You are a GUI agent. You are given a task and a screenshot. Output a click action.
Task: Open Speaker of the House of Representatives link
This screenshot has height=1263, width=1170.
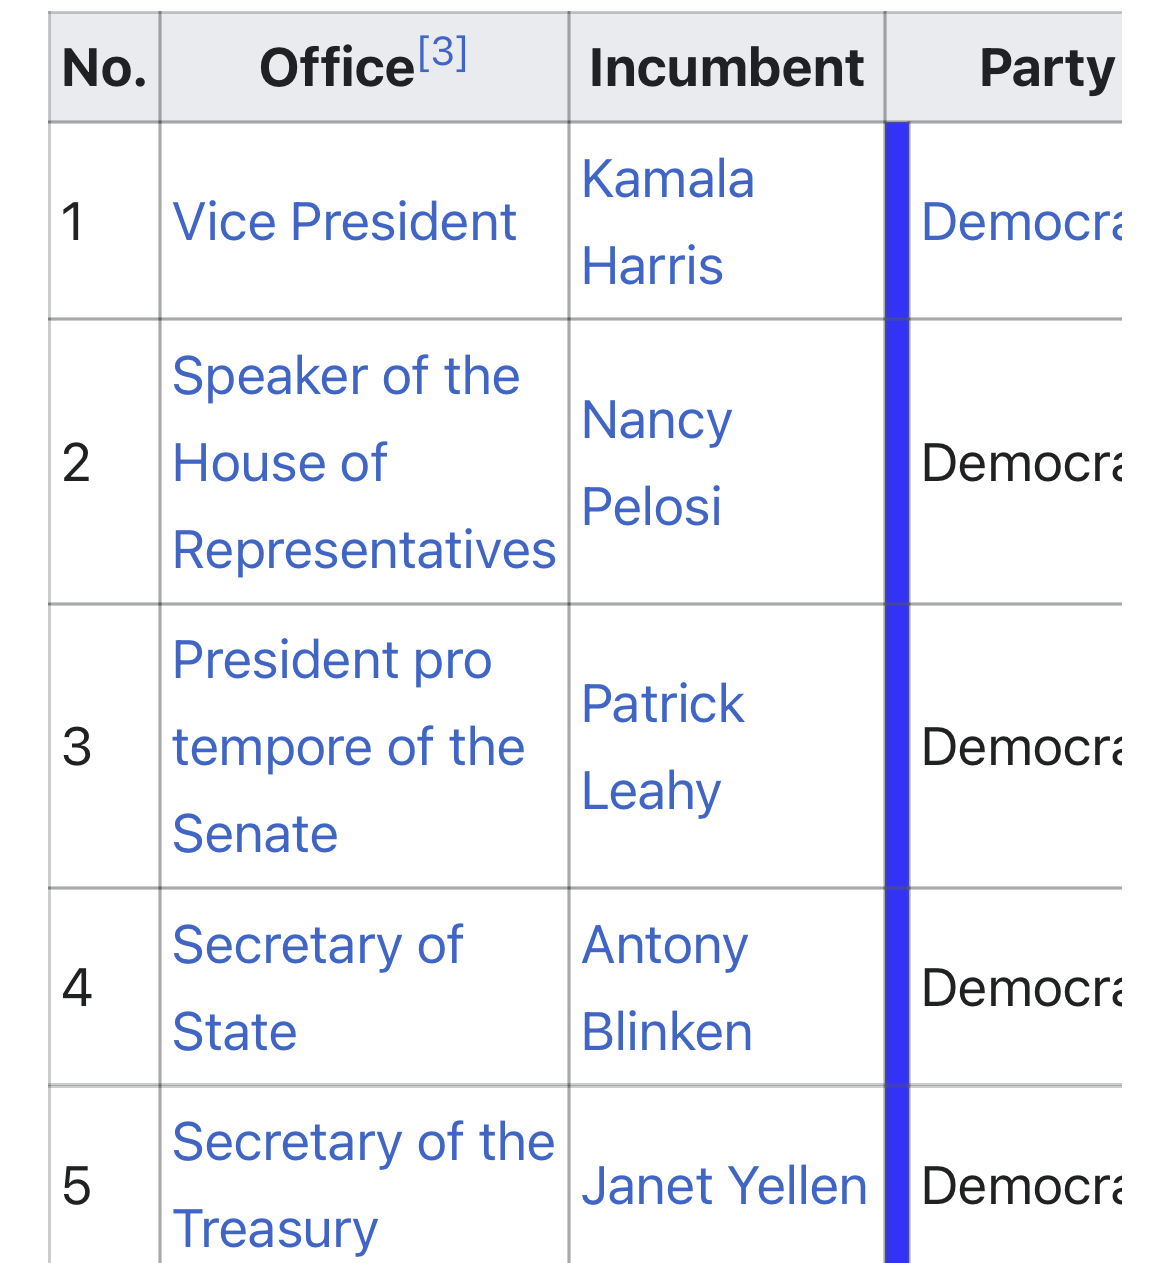(x=364, y=463)
